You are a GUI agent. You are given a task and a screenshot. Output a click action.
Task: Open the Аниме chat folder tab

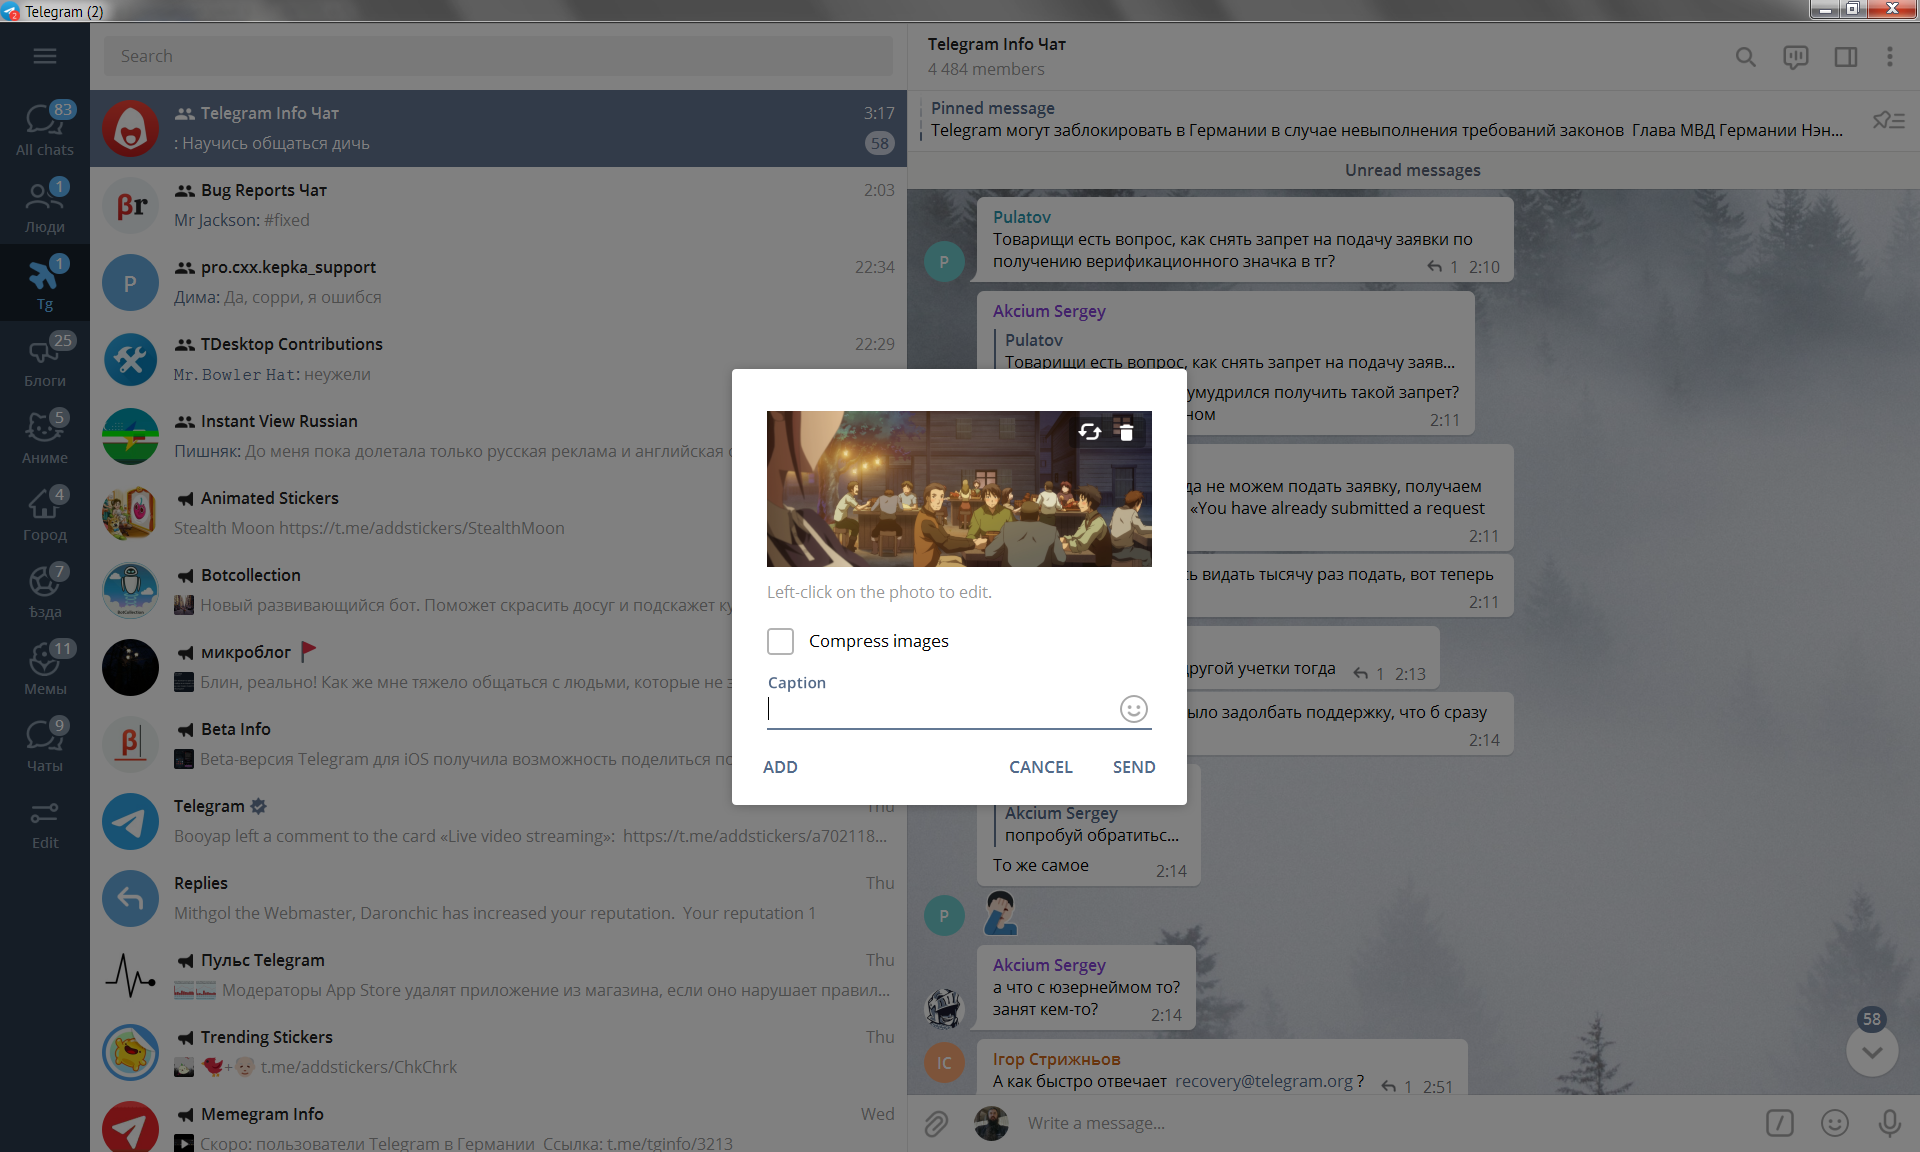[45, 438]
